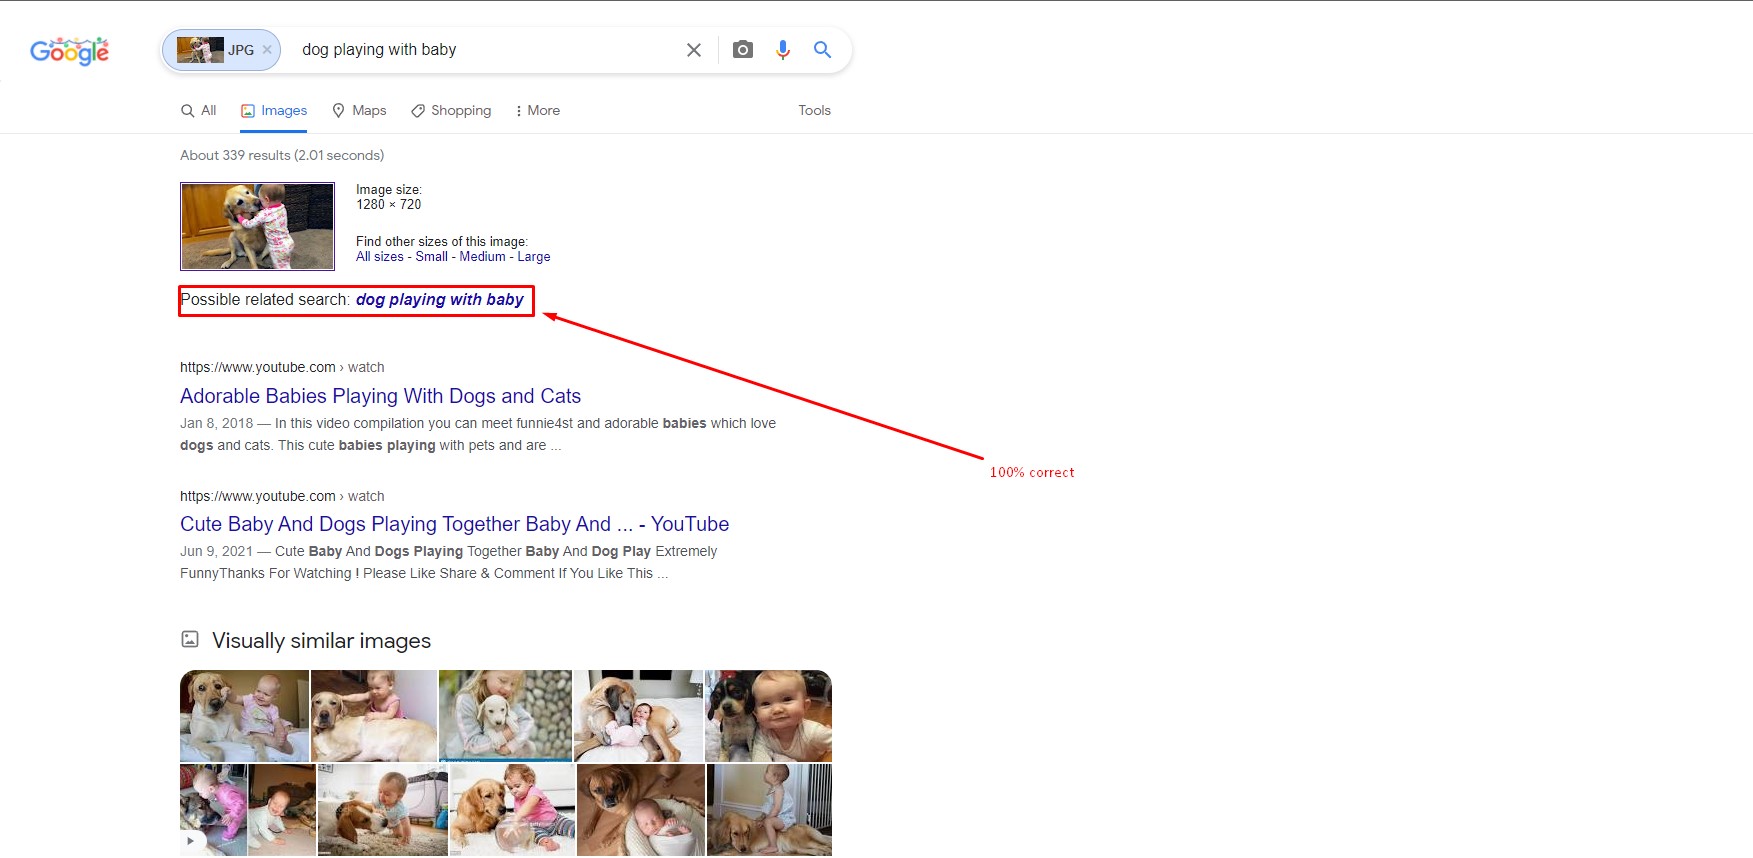Play video thumbnail in bottom row

(x=213, y=810)
